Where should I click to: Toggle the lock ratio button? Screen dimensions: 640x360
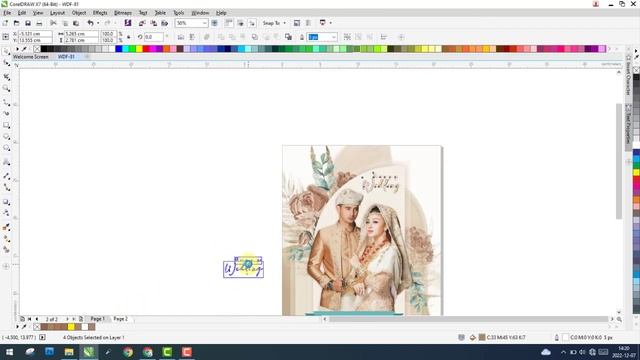coord(129,37)
